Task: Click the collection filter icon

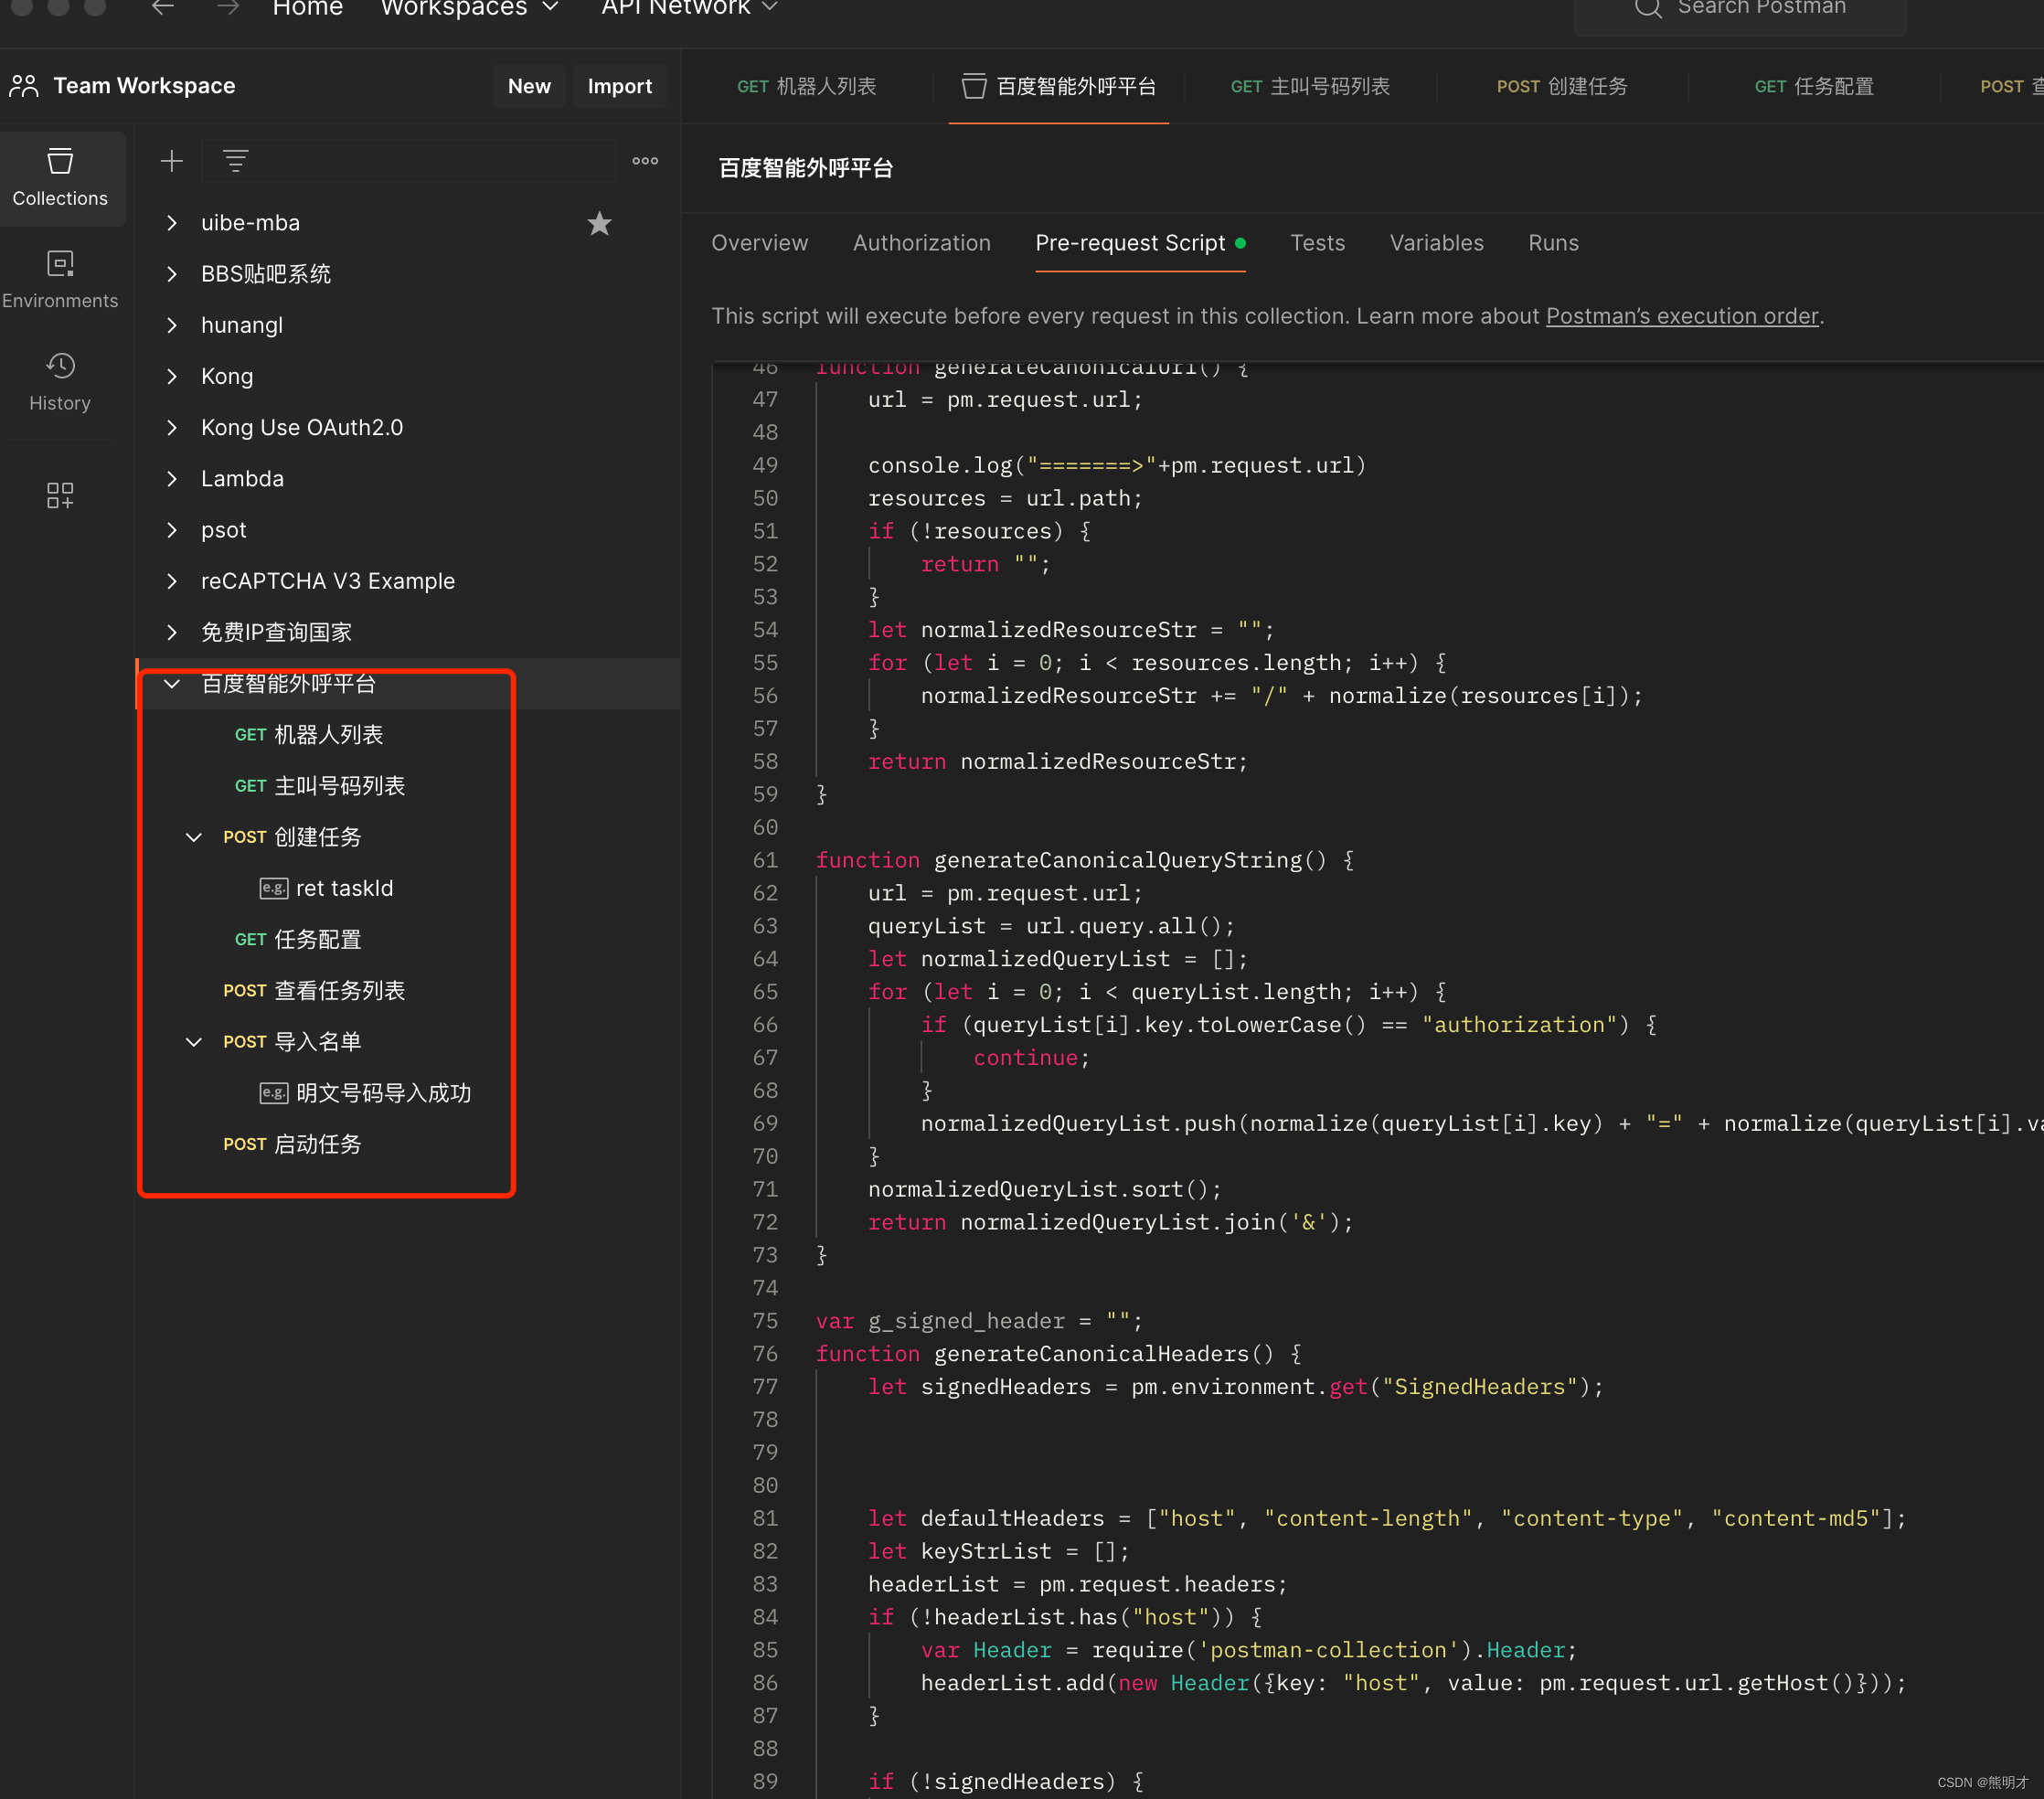Action: 237,160
